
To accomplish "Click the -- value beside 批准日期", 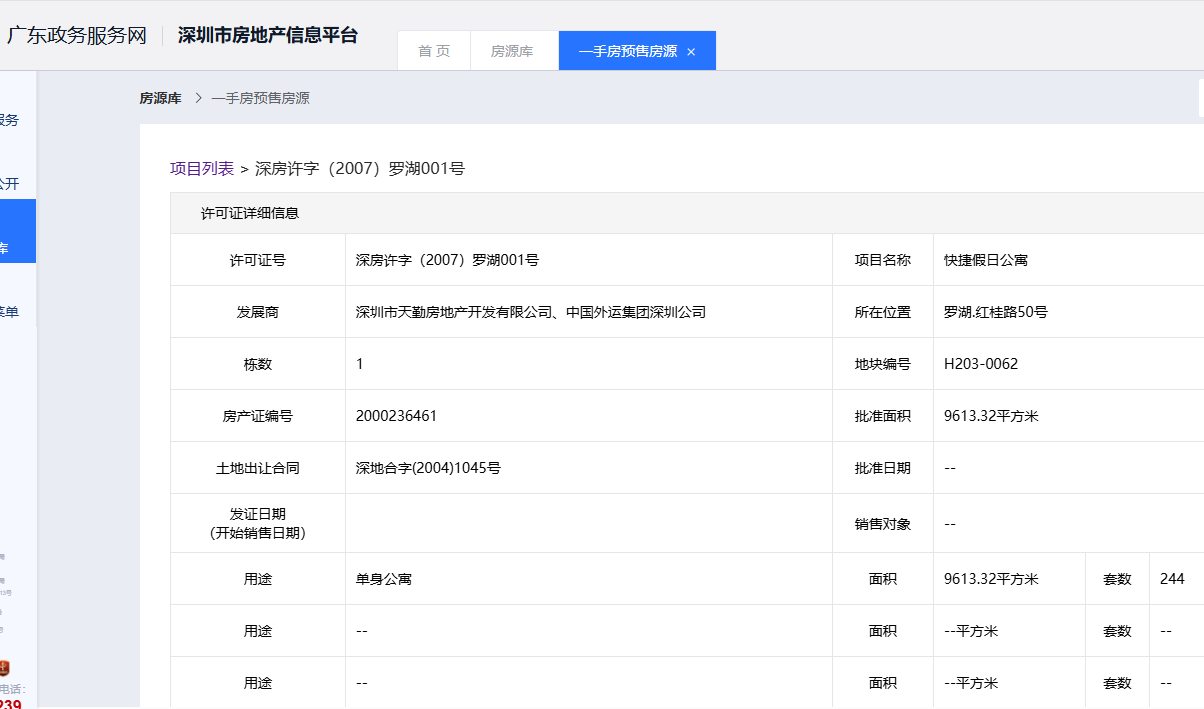I will coord(950,468).
